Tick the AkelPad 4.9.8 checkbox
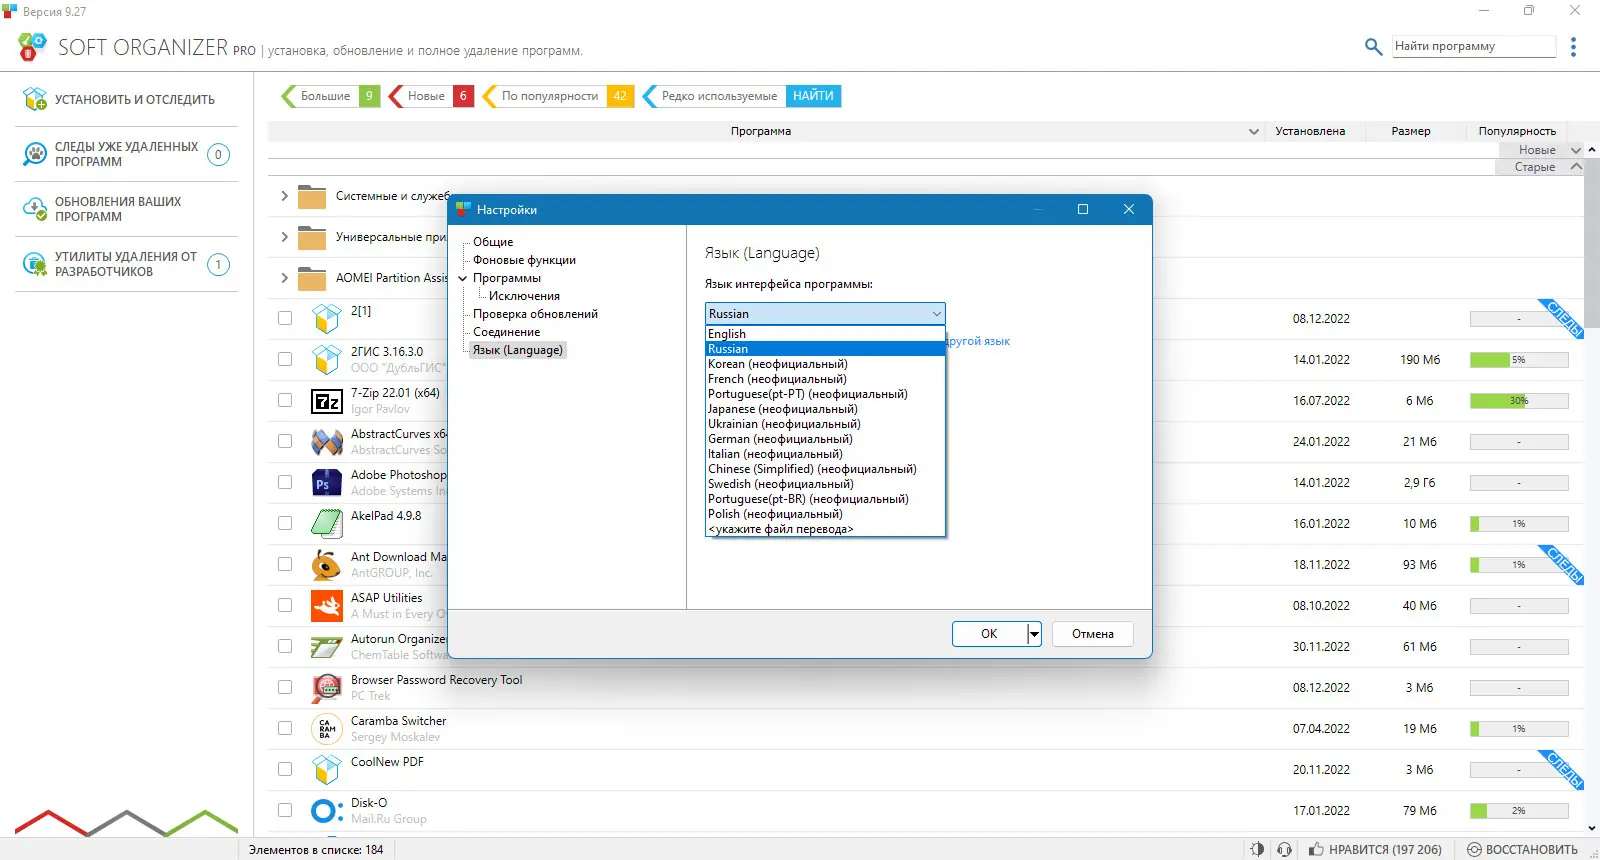Screen dimensions: 1600x860 click(285, 523)
